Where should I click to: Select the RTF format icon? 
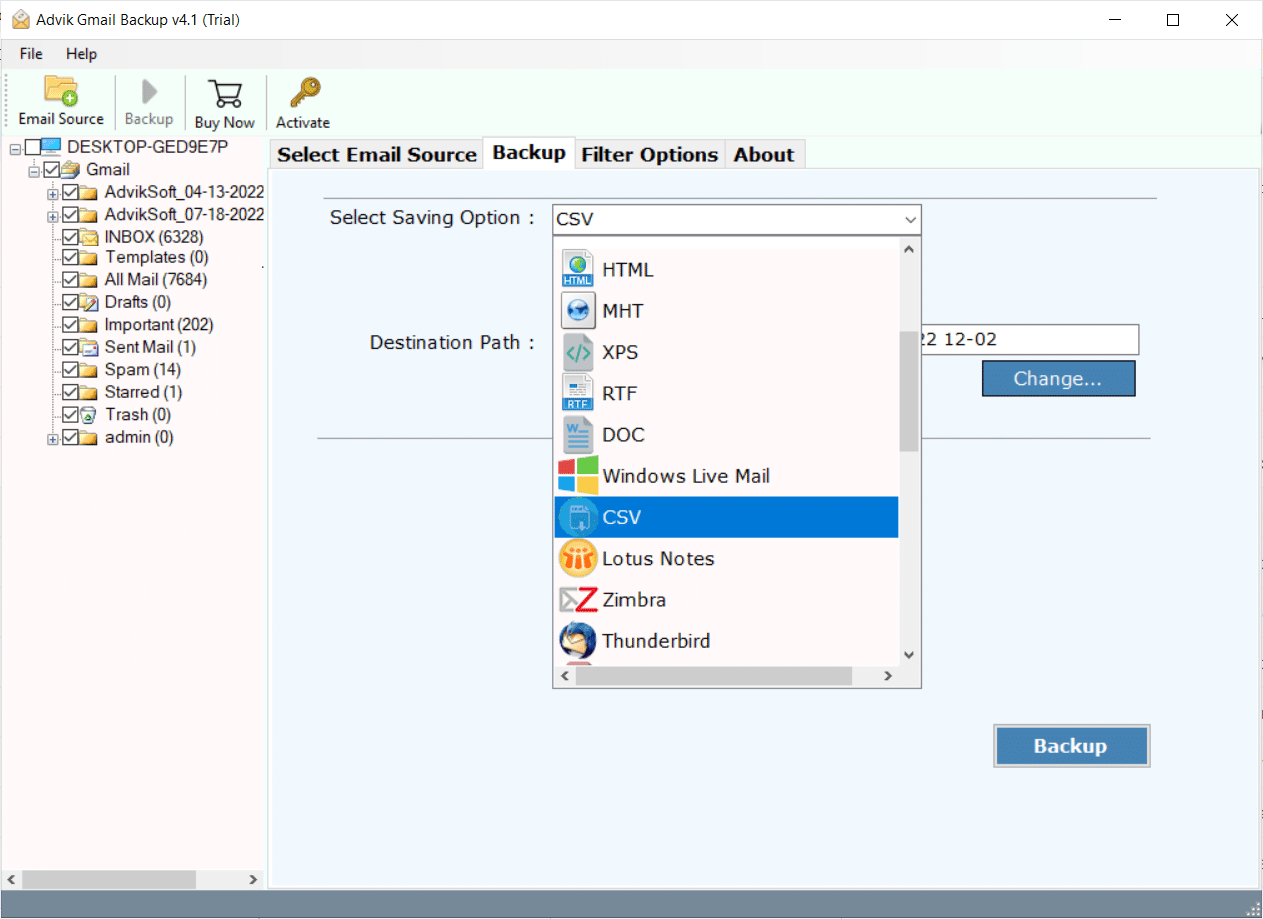[x=578, y=393]
